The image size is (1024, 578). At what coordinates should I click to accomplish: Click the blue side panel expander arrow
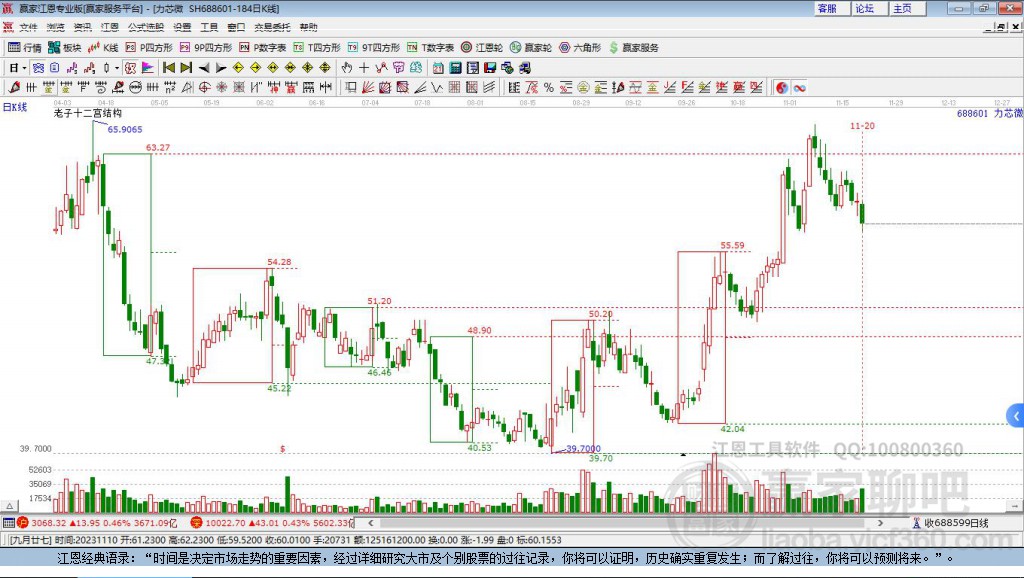point(1016,415)
